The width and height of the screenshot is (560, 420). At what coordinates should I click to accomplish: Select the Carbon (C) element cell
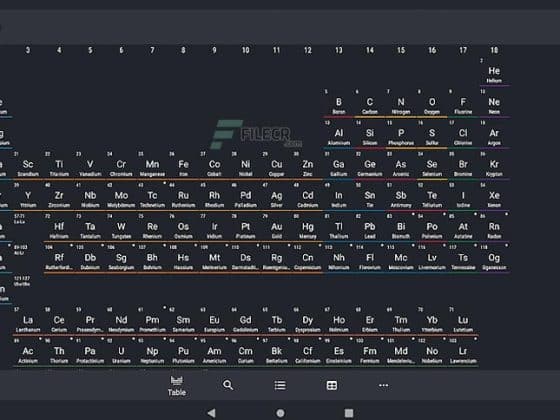click(370, 104)
